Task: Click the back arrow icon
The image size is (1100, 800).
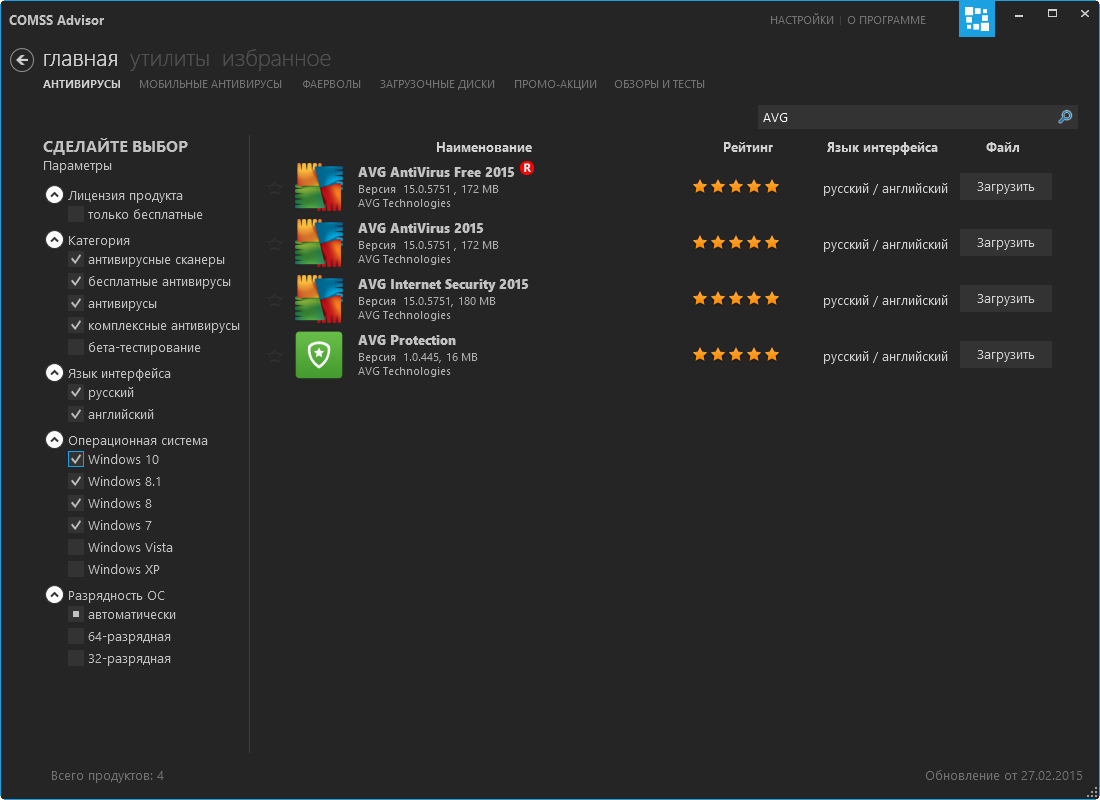Action: click(22, 60)
